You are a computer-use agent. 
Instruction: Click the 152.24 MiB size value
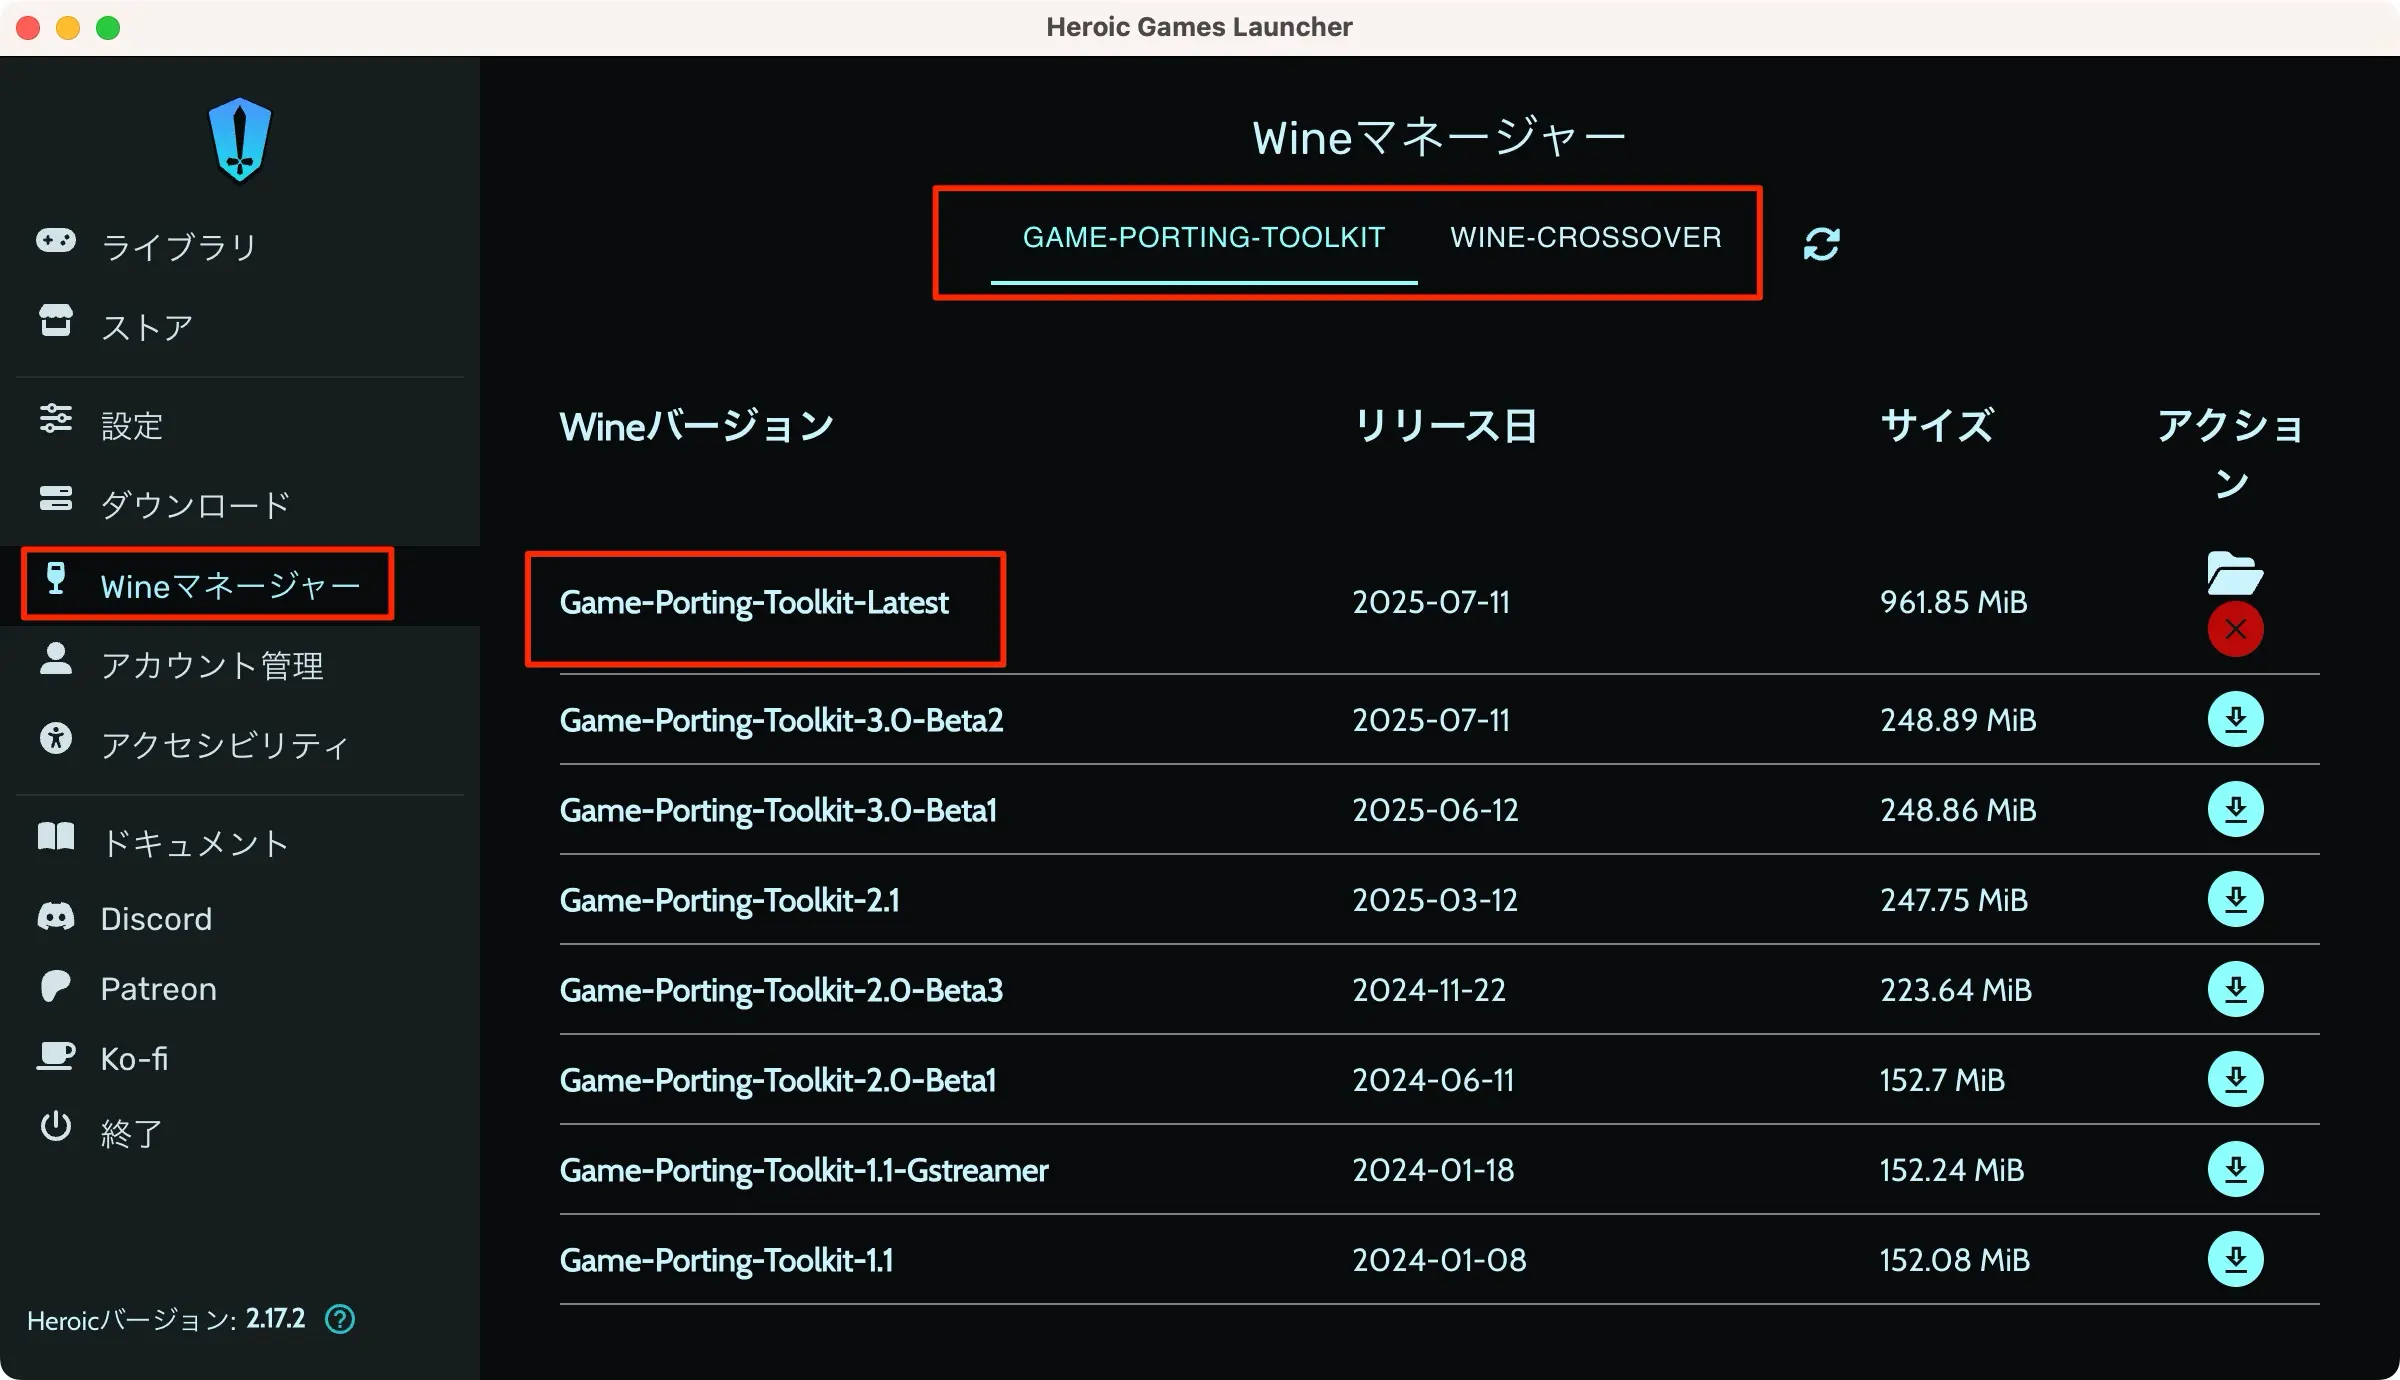tap(1952, 1170)
